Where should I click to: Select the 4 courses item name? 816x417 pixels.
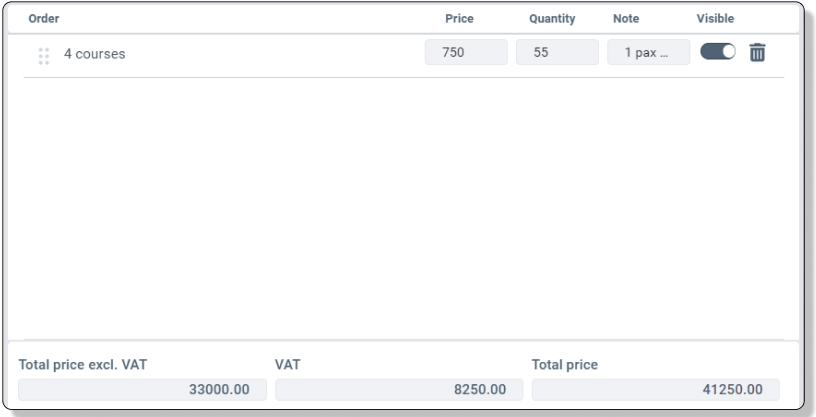tap(95, 55)
